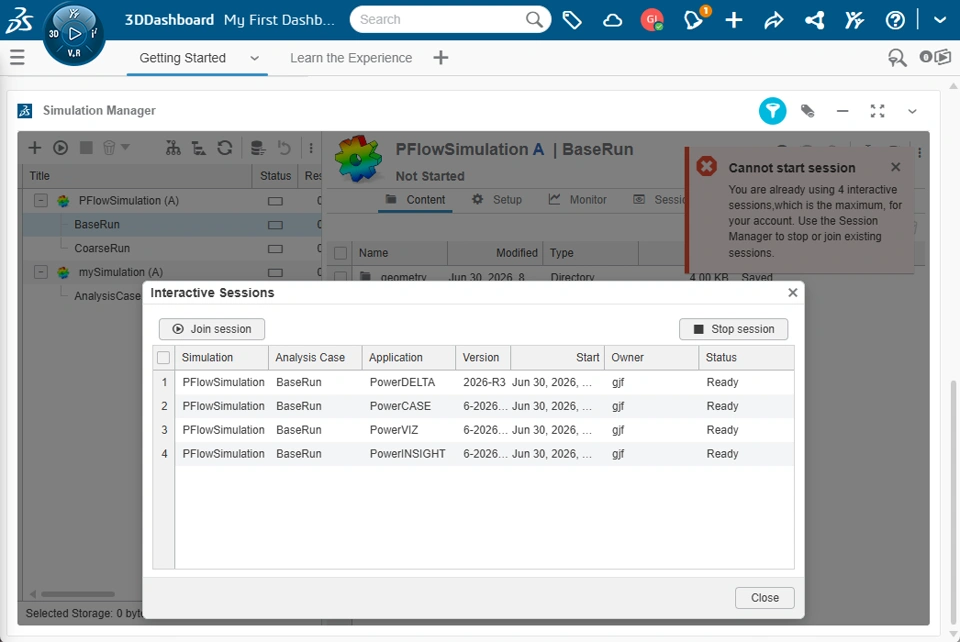Click the widget tag icon next to funnel
This screenshot has width=960, height=642.
[808, 111]
